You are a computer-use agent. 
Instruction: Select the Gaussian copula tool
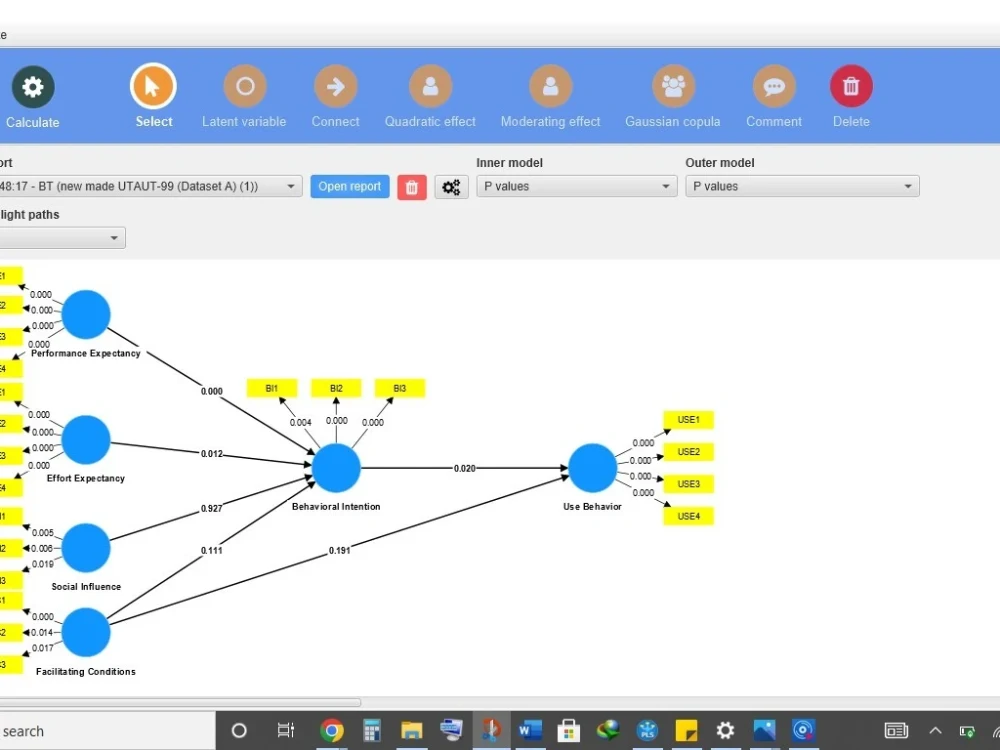click(673, 86)
